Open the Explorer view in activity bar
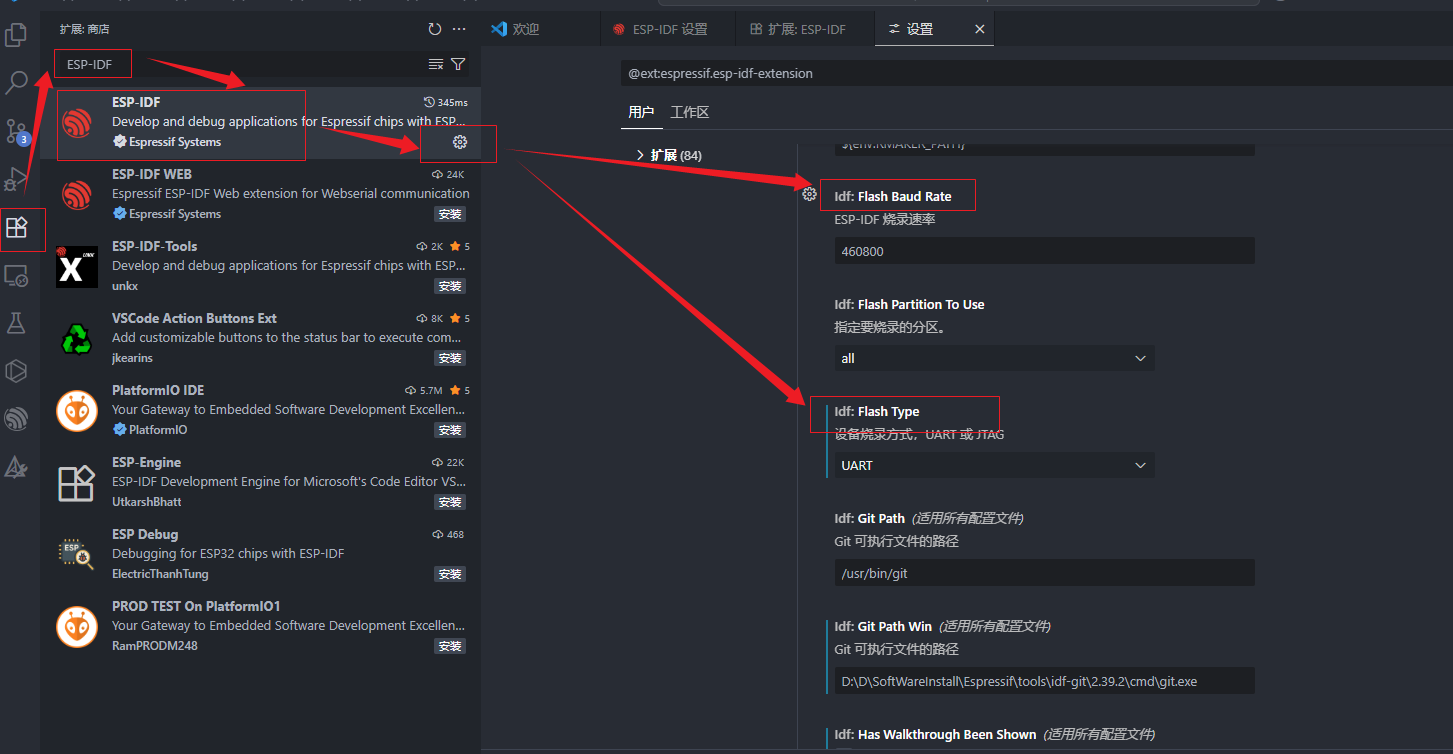The width and height of the screenshot is (1453, 754). tap(16, 35)
